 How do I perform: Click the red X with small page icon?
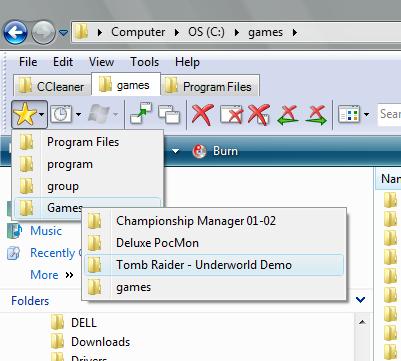point(259,115)
